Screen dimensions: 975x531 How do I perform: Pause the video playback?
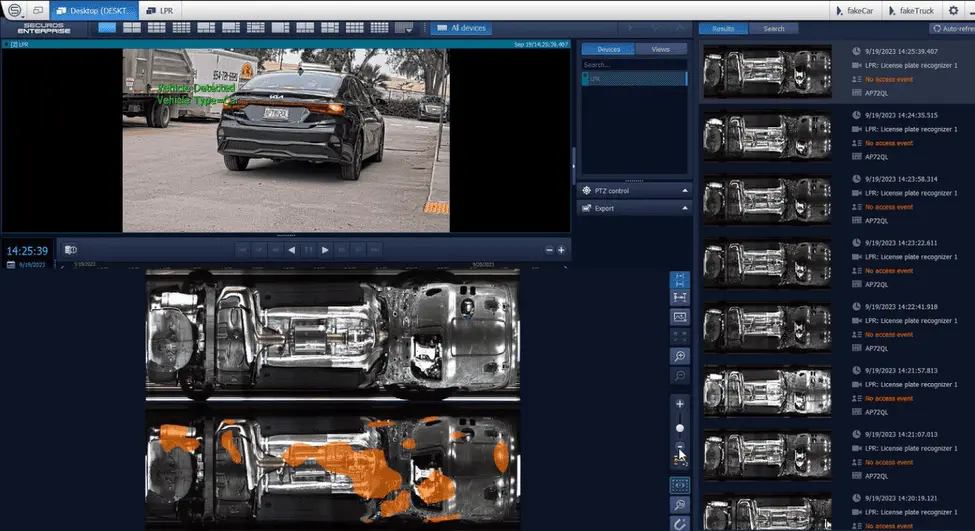pos(308,250)
